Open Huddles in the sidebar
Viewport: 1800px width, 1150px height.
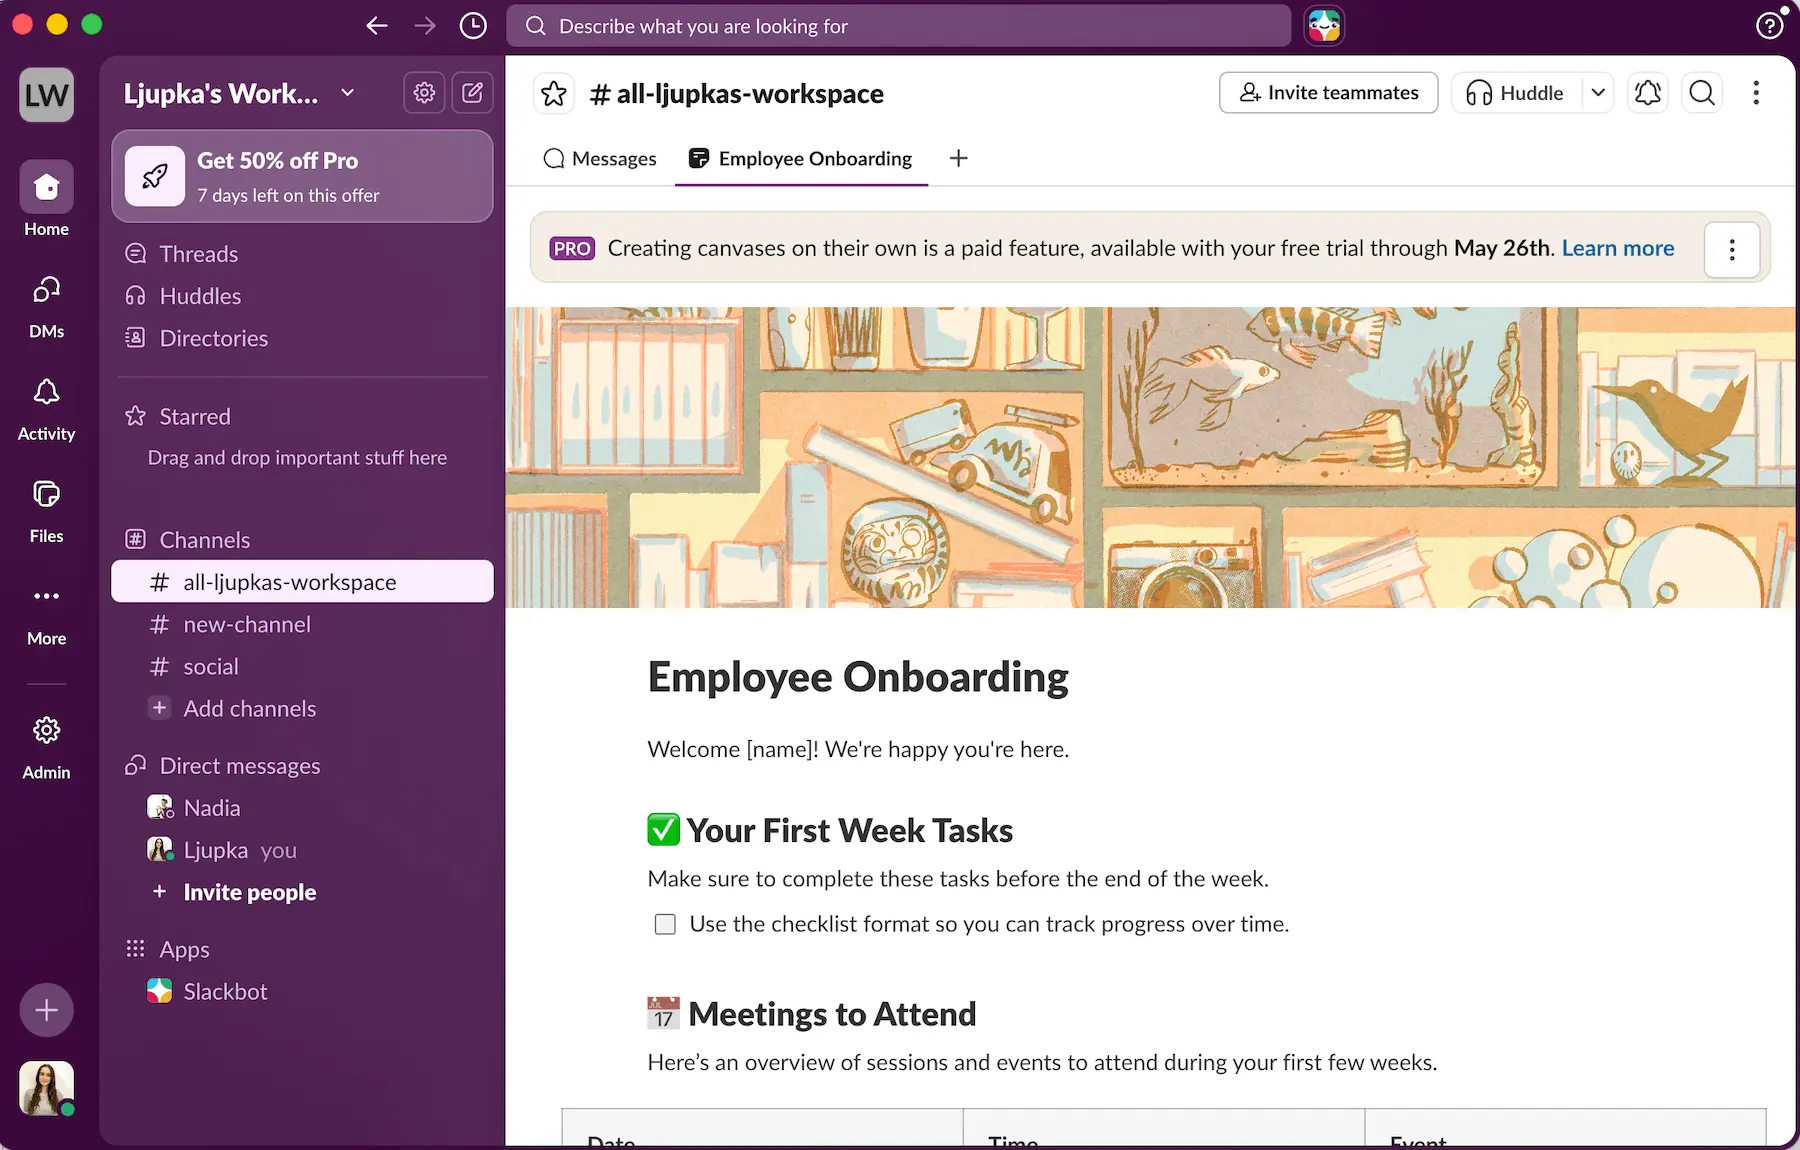[x=200, y=296]
